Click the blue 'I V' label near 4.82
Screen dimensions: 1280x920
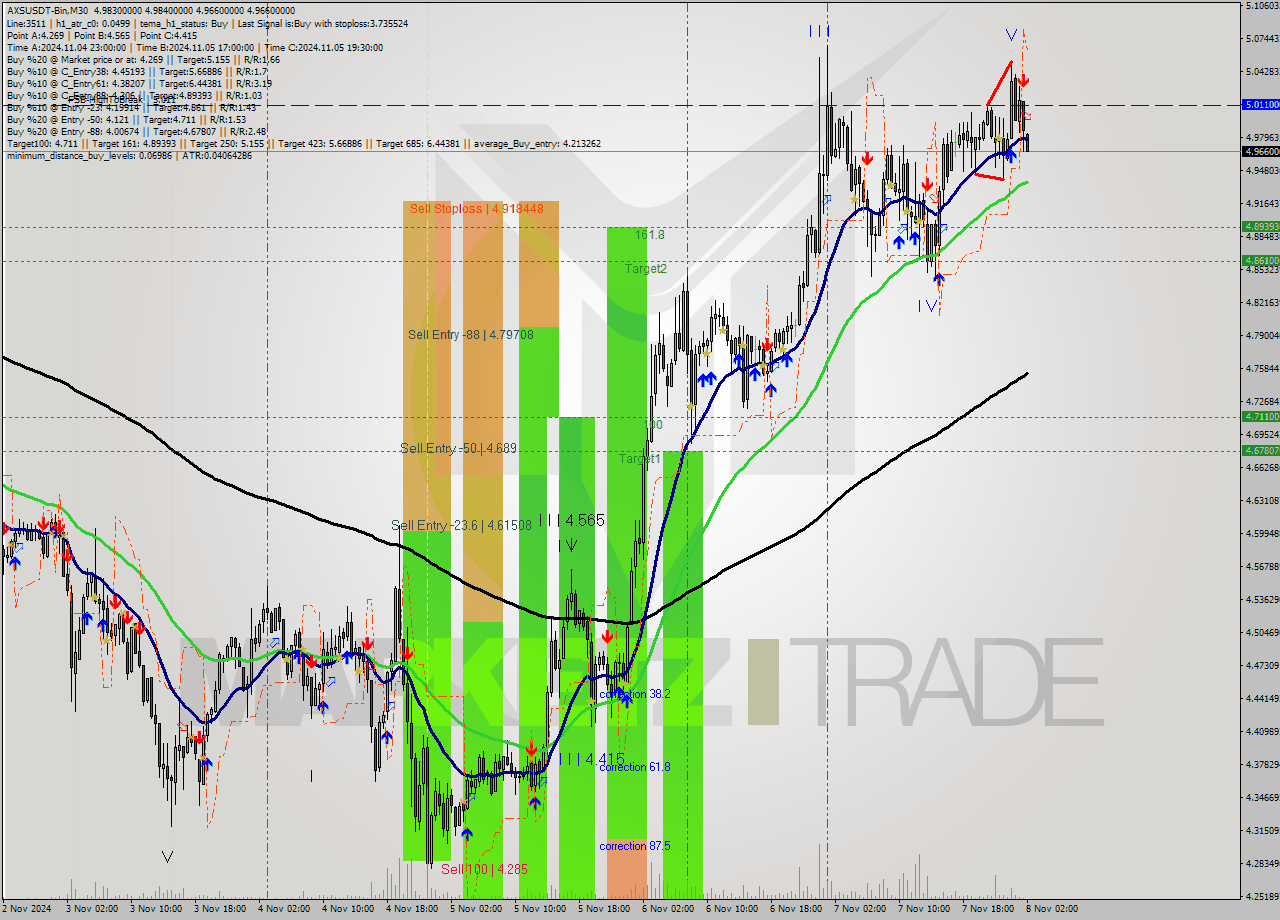[x=929, y=306]
